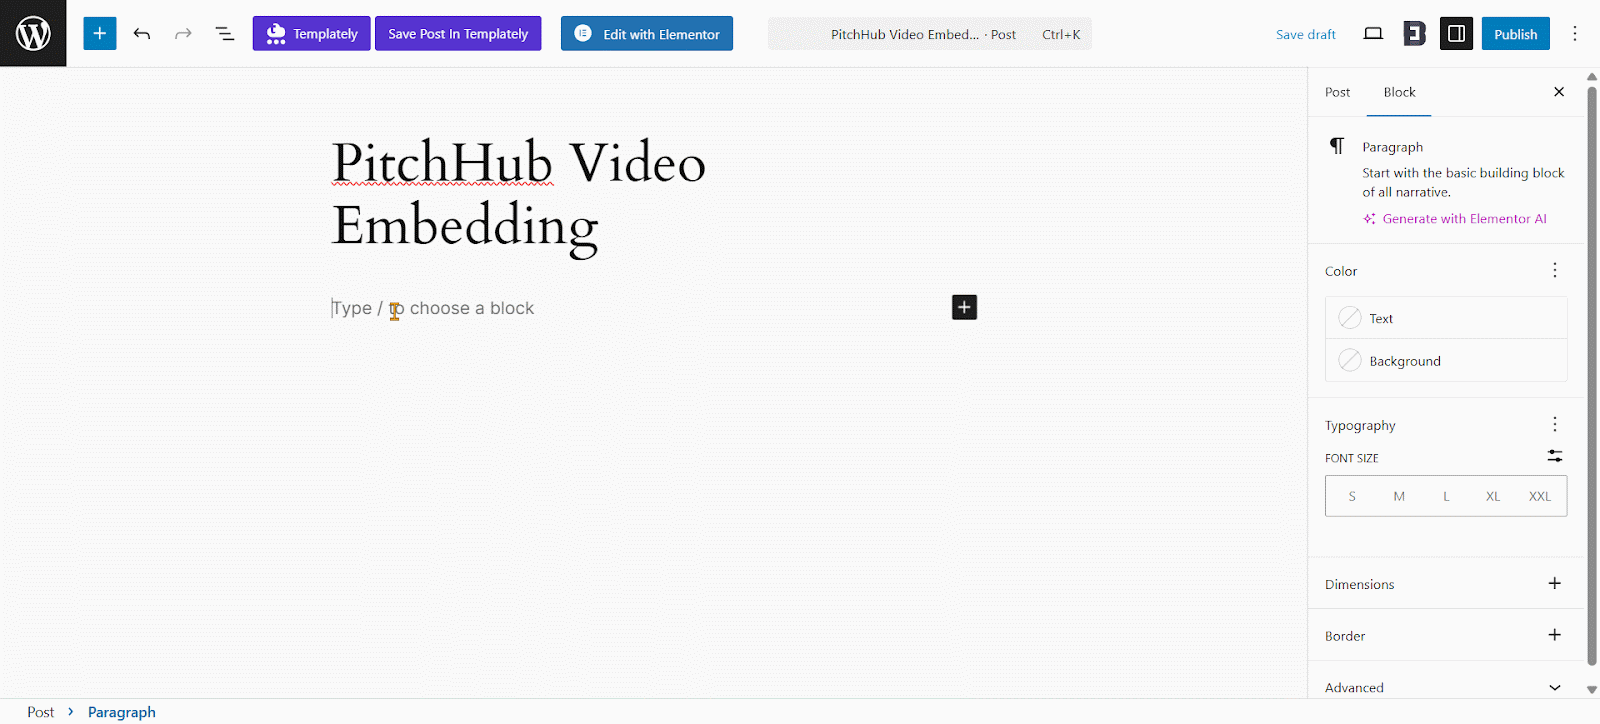
Task: Click the post title PitchHub Video Embedding
Action: (519, 194)
